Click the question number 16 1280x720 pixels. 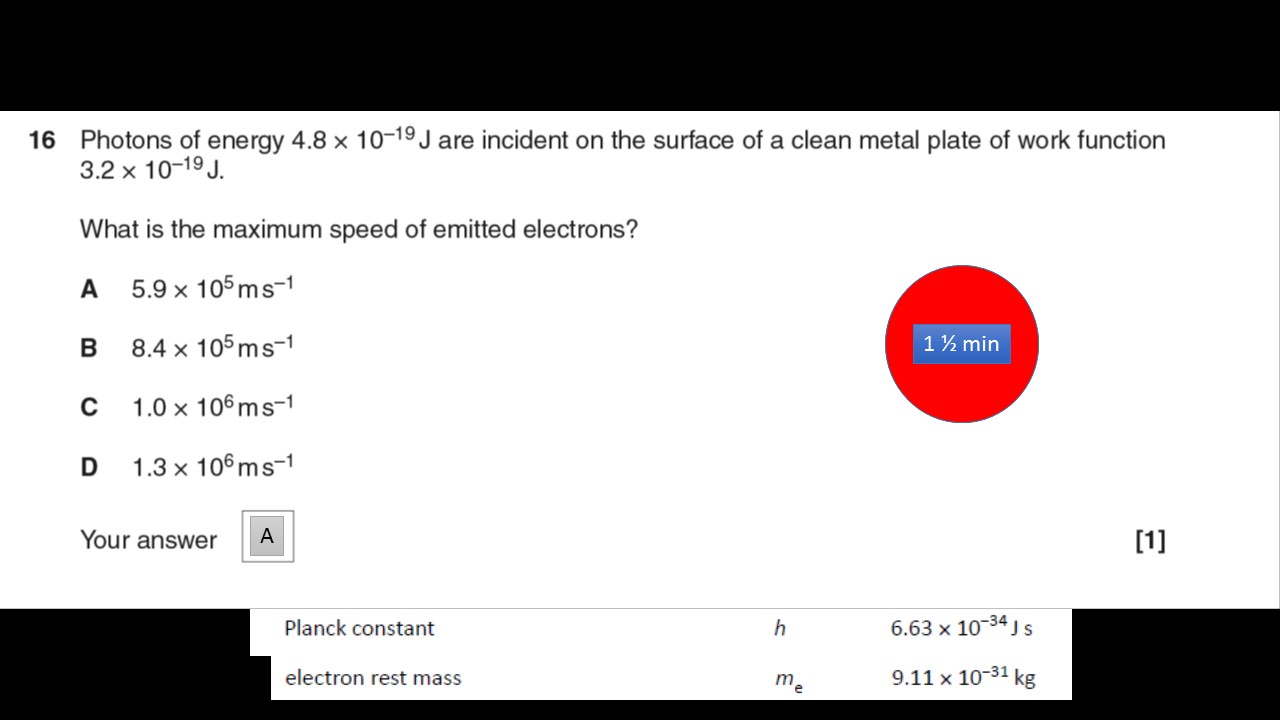click(42, 140)
